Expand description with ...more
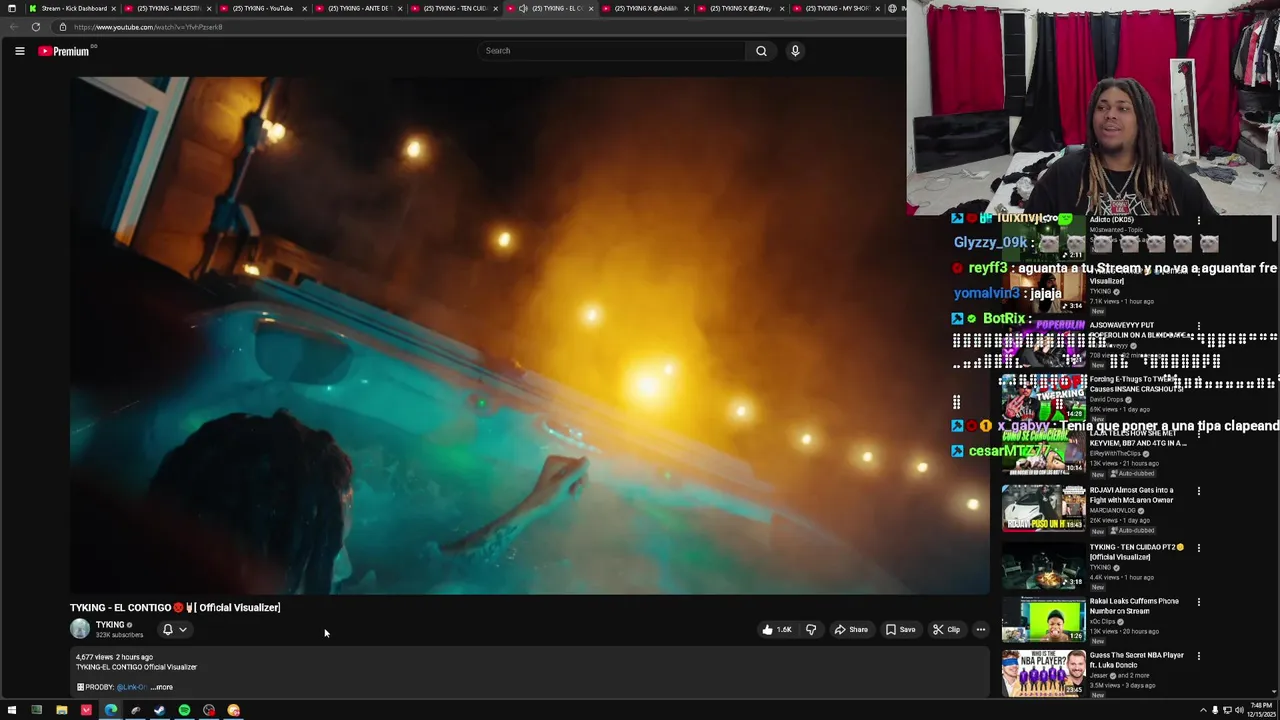 (161, 687)
